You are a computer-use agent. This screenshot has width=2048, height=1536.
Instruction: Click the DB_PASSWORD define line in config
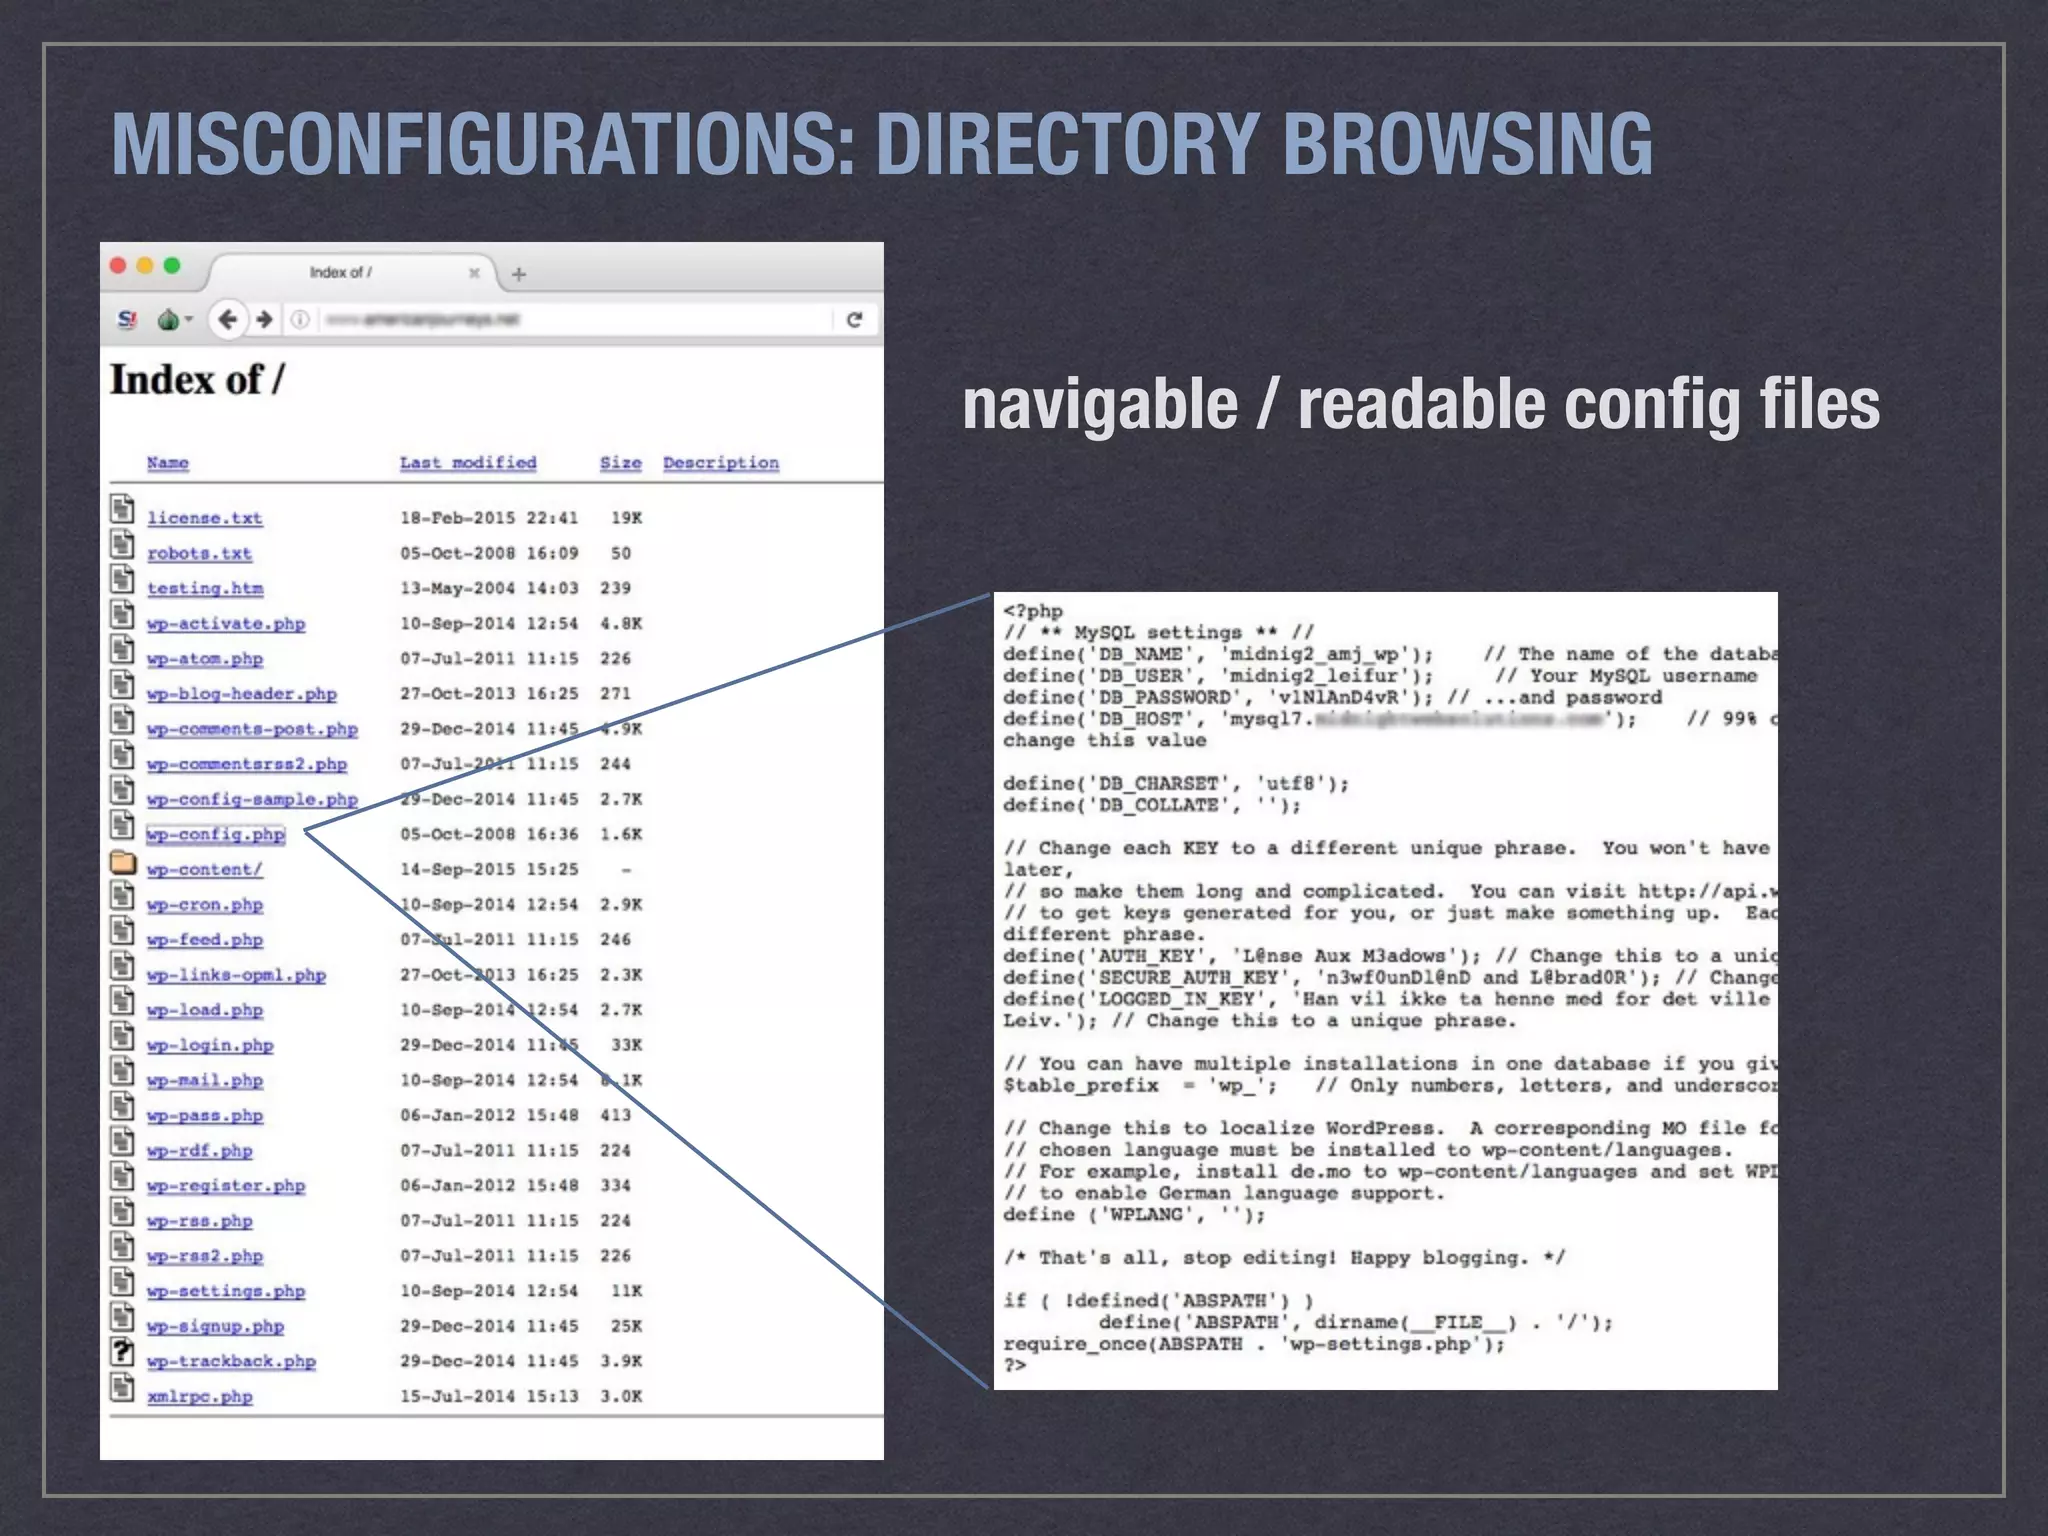[1332, 698]
